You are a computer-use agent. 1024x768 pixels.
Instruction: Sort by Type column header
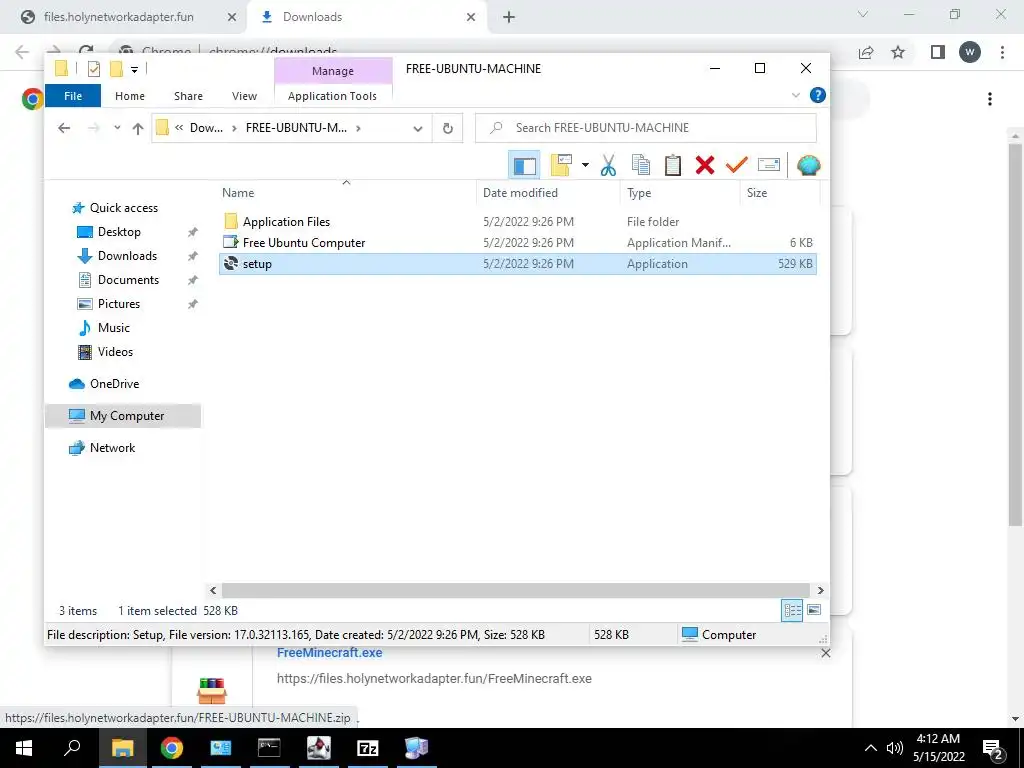(x=680, y=193)
